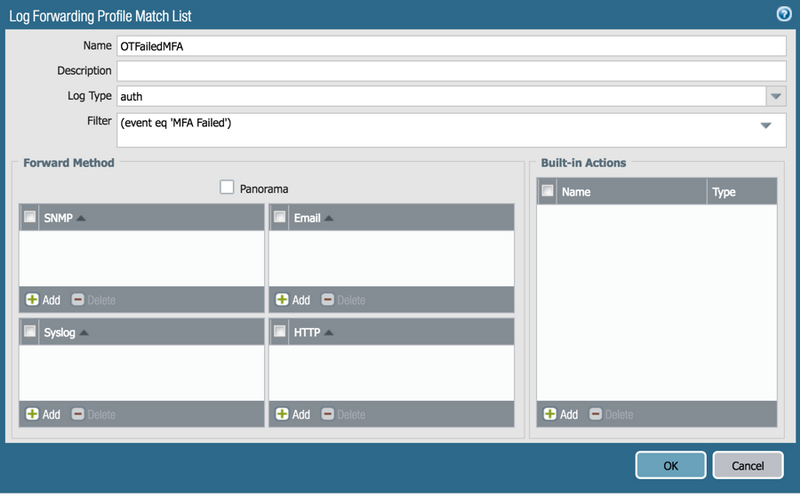The width and height of the screenshot is (800, 494).
Task: Click the green Add icon under Syslog
Action: coord(32,414)
